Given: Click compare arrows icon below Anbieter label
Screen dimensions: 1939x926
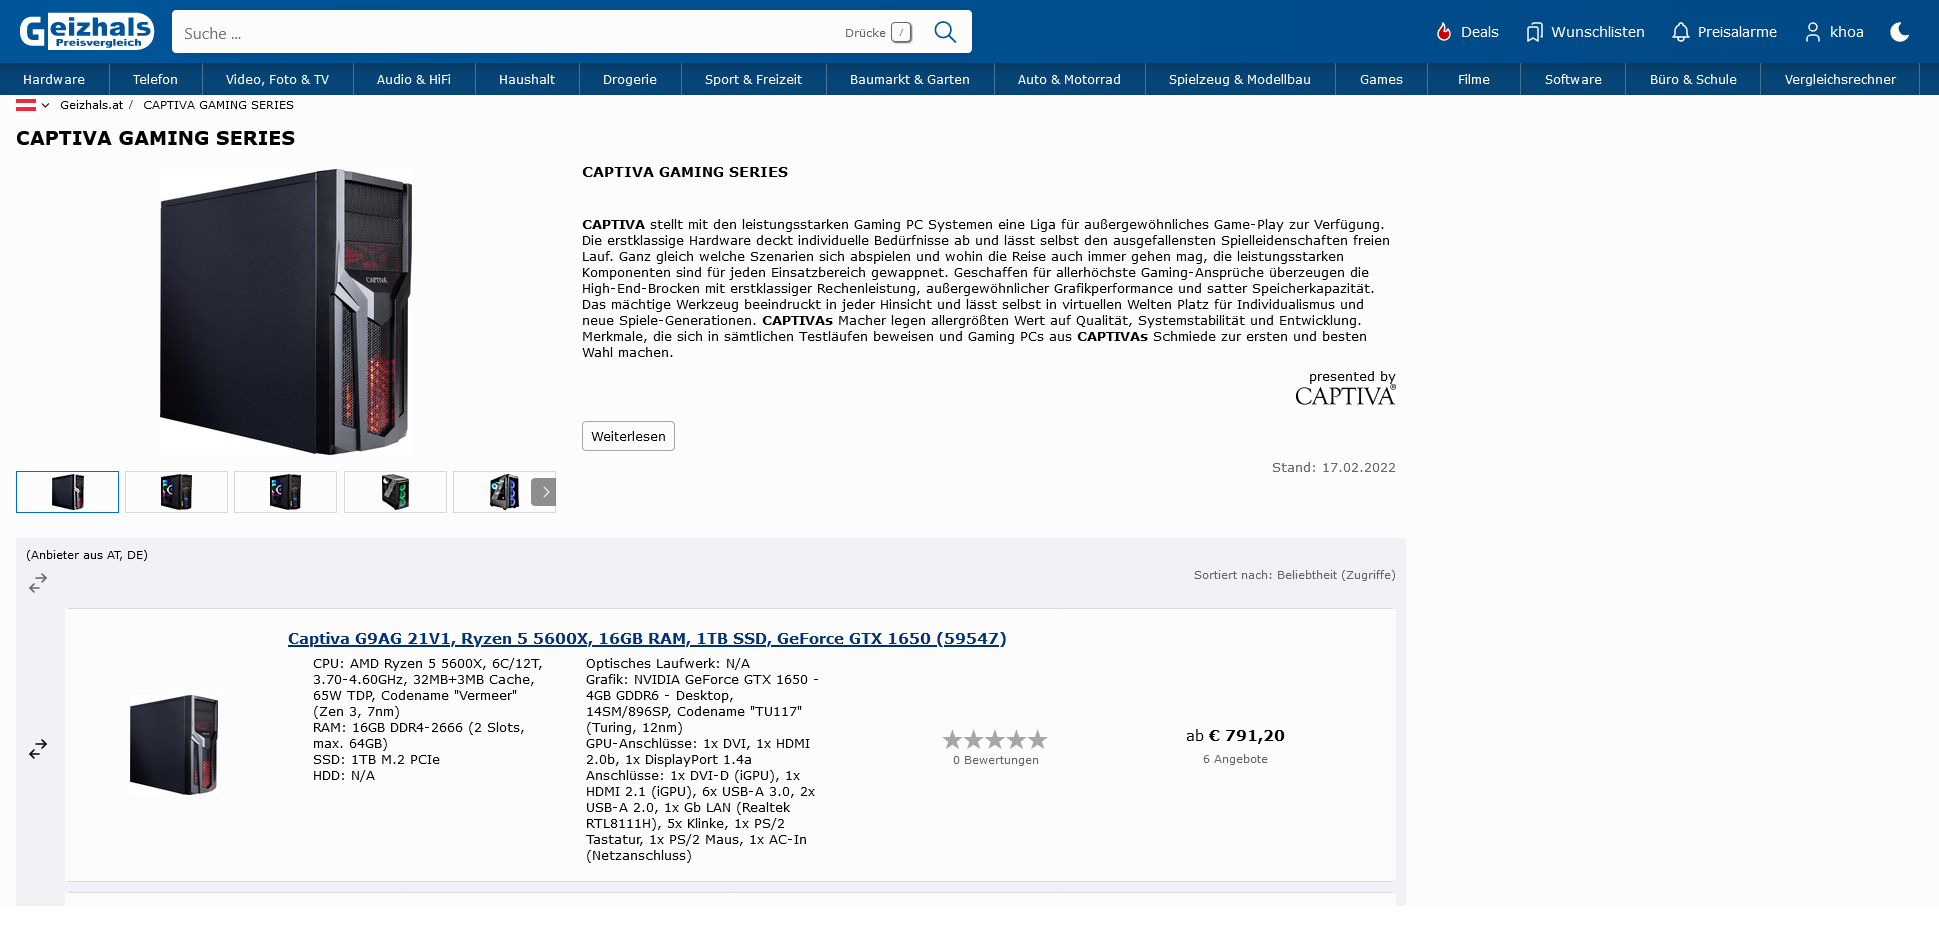Looking at the screenshot, I should point(38,583).
